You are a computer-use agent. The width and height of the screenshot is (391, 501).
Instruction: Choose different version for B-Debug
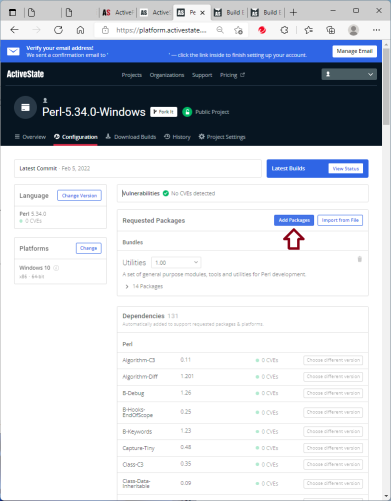[x=333, y=393]
